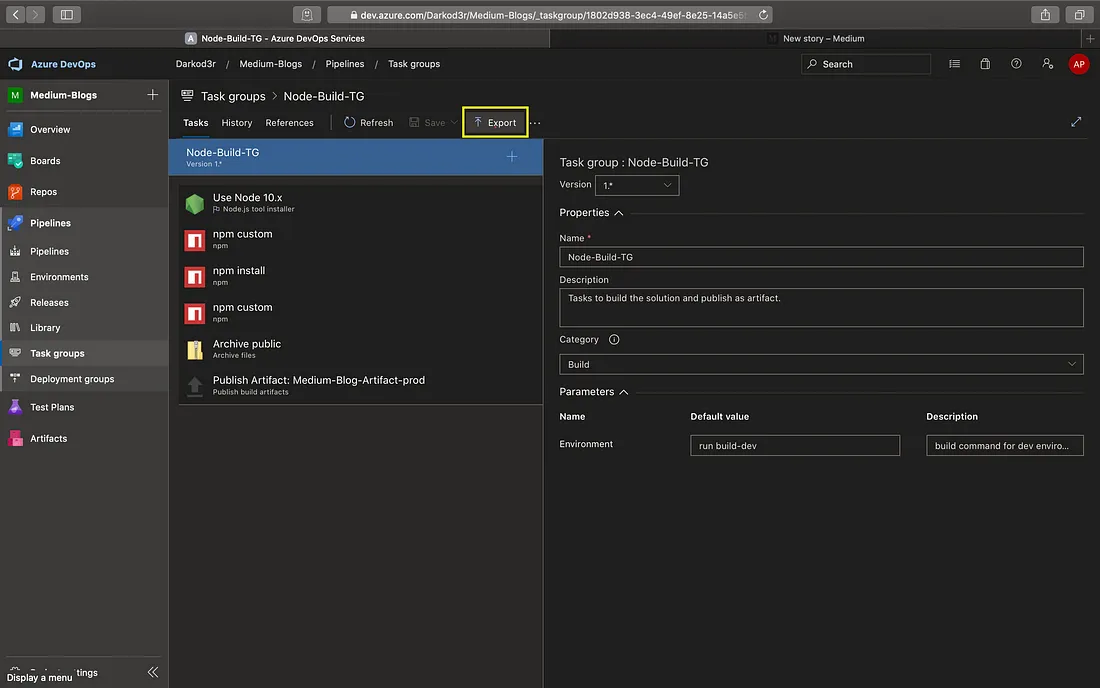Open the Marketplace shopping bag icon
Image resolution: width=1100 pixels, height=688 pixels.
[985, 64]
